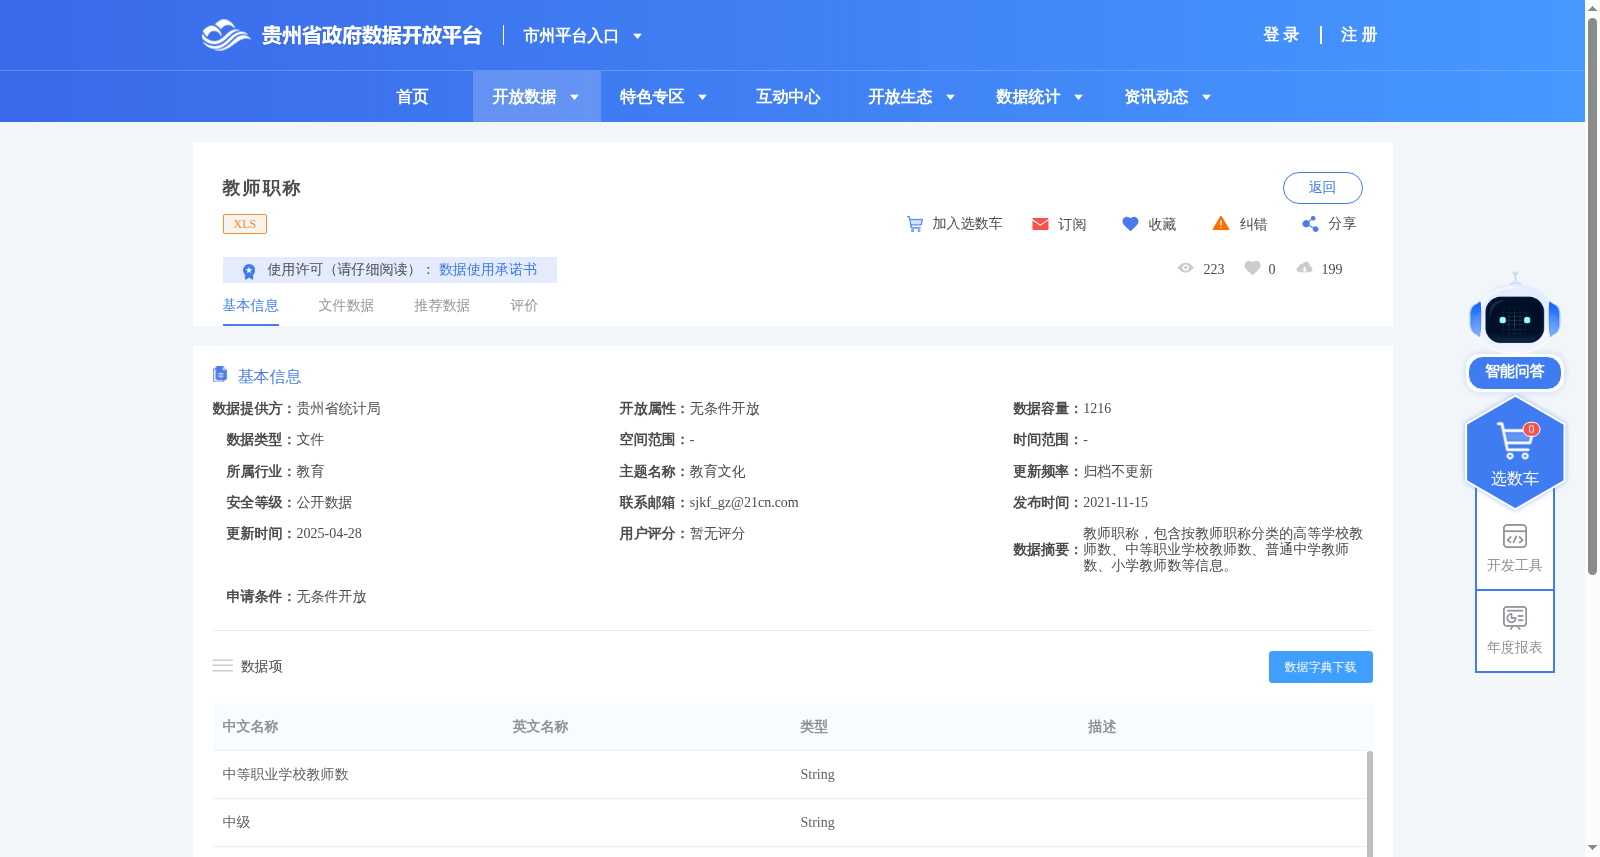Viewport: 1600px width, 857px height.
Task: Click the grey heart likes icon
Action: [x=1252, y=268]
